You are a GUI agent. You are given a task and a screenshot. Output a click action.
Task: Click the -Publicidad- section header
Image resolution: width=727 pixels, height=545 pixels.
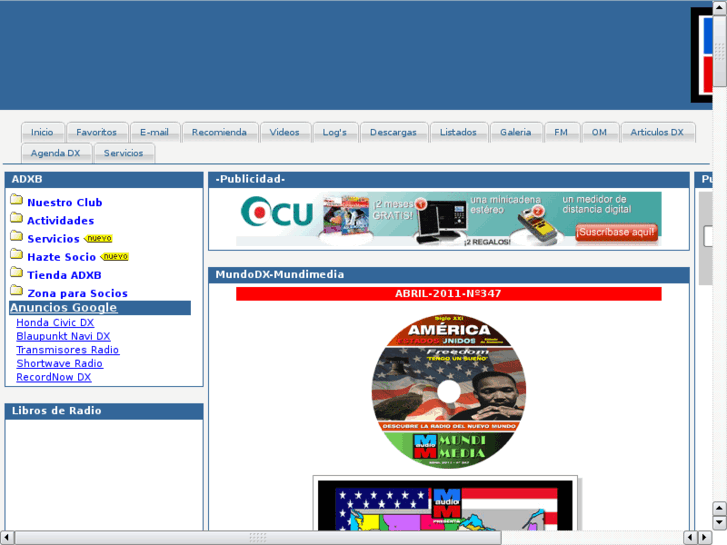449,180
